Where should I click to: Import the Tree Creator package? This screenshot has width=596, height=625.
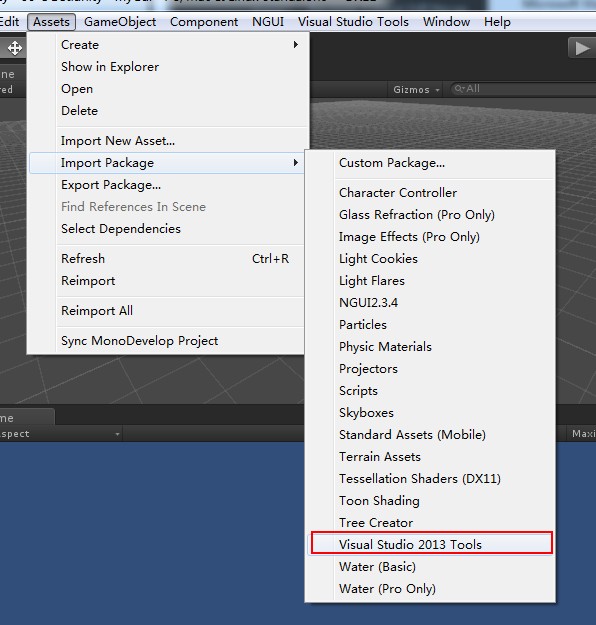click(x=431, y=523)
